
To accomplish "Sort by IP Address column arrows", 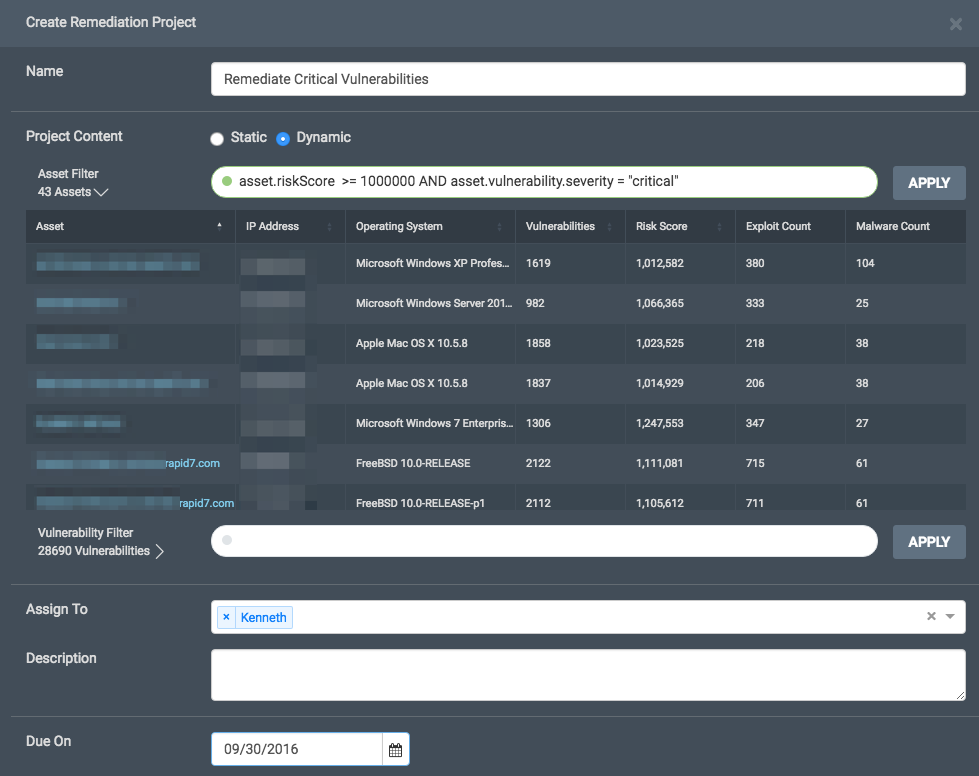I will 330,227.
